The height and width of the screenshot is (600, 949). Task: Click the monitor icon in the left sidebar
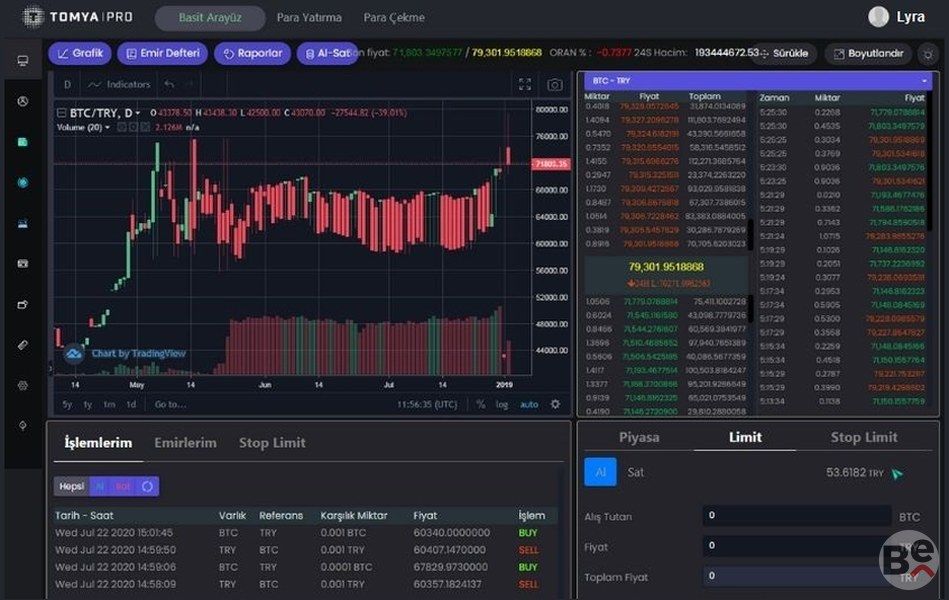coord(22,61)
